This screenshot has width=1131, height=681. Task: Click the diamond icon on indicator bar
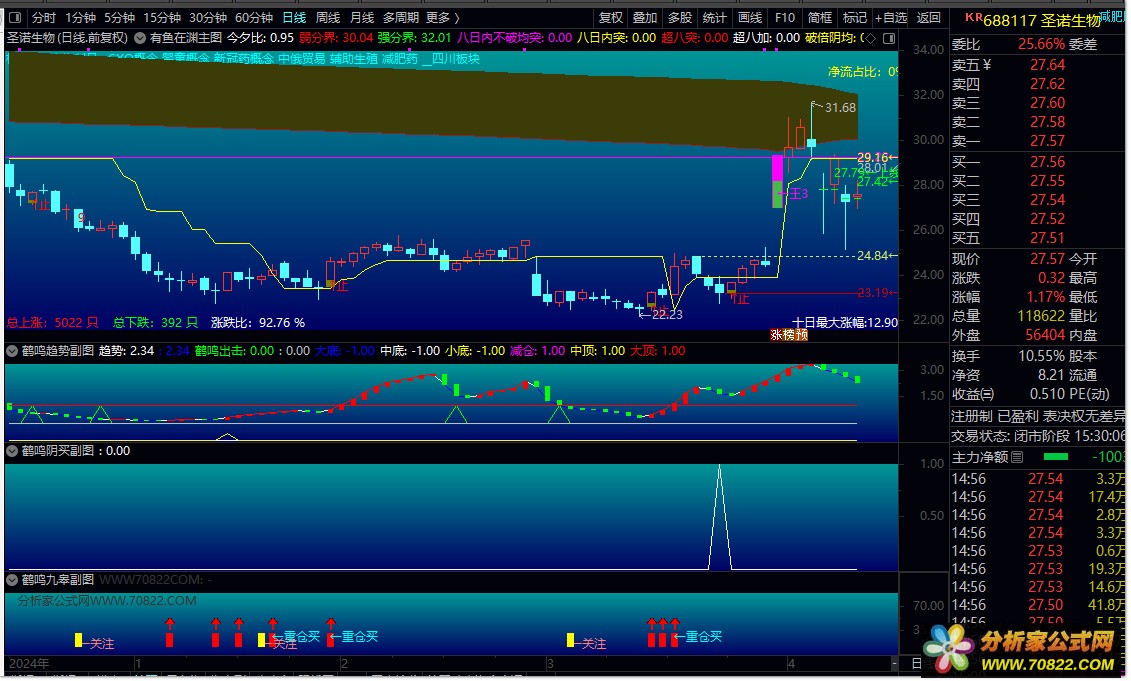pyautogui.click(x=871, y=38)
